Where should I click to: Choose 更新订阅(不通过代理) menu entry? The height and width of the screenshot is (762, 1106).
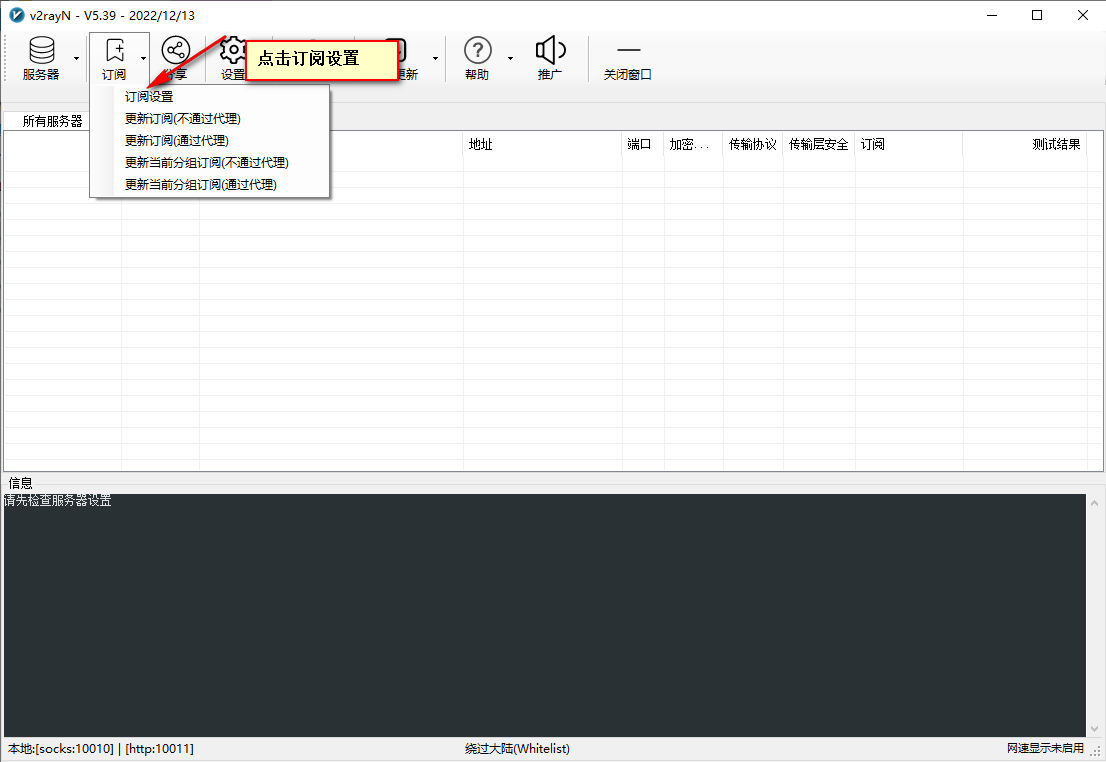coord(182,119)
